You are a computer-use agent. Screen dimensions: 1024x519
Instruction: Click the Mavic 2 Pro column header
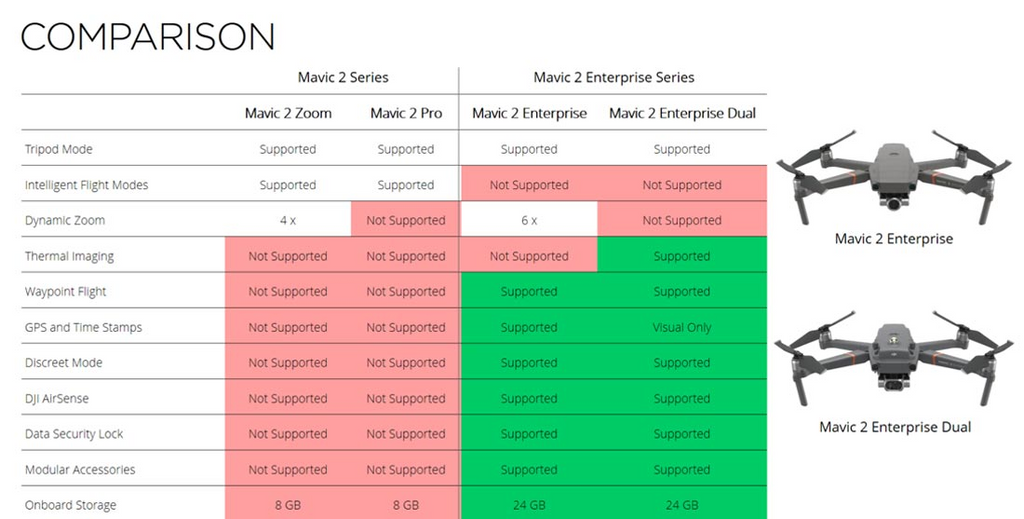[x=406, y=113]
